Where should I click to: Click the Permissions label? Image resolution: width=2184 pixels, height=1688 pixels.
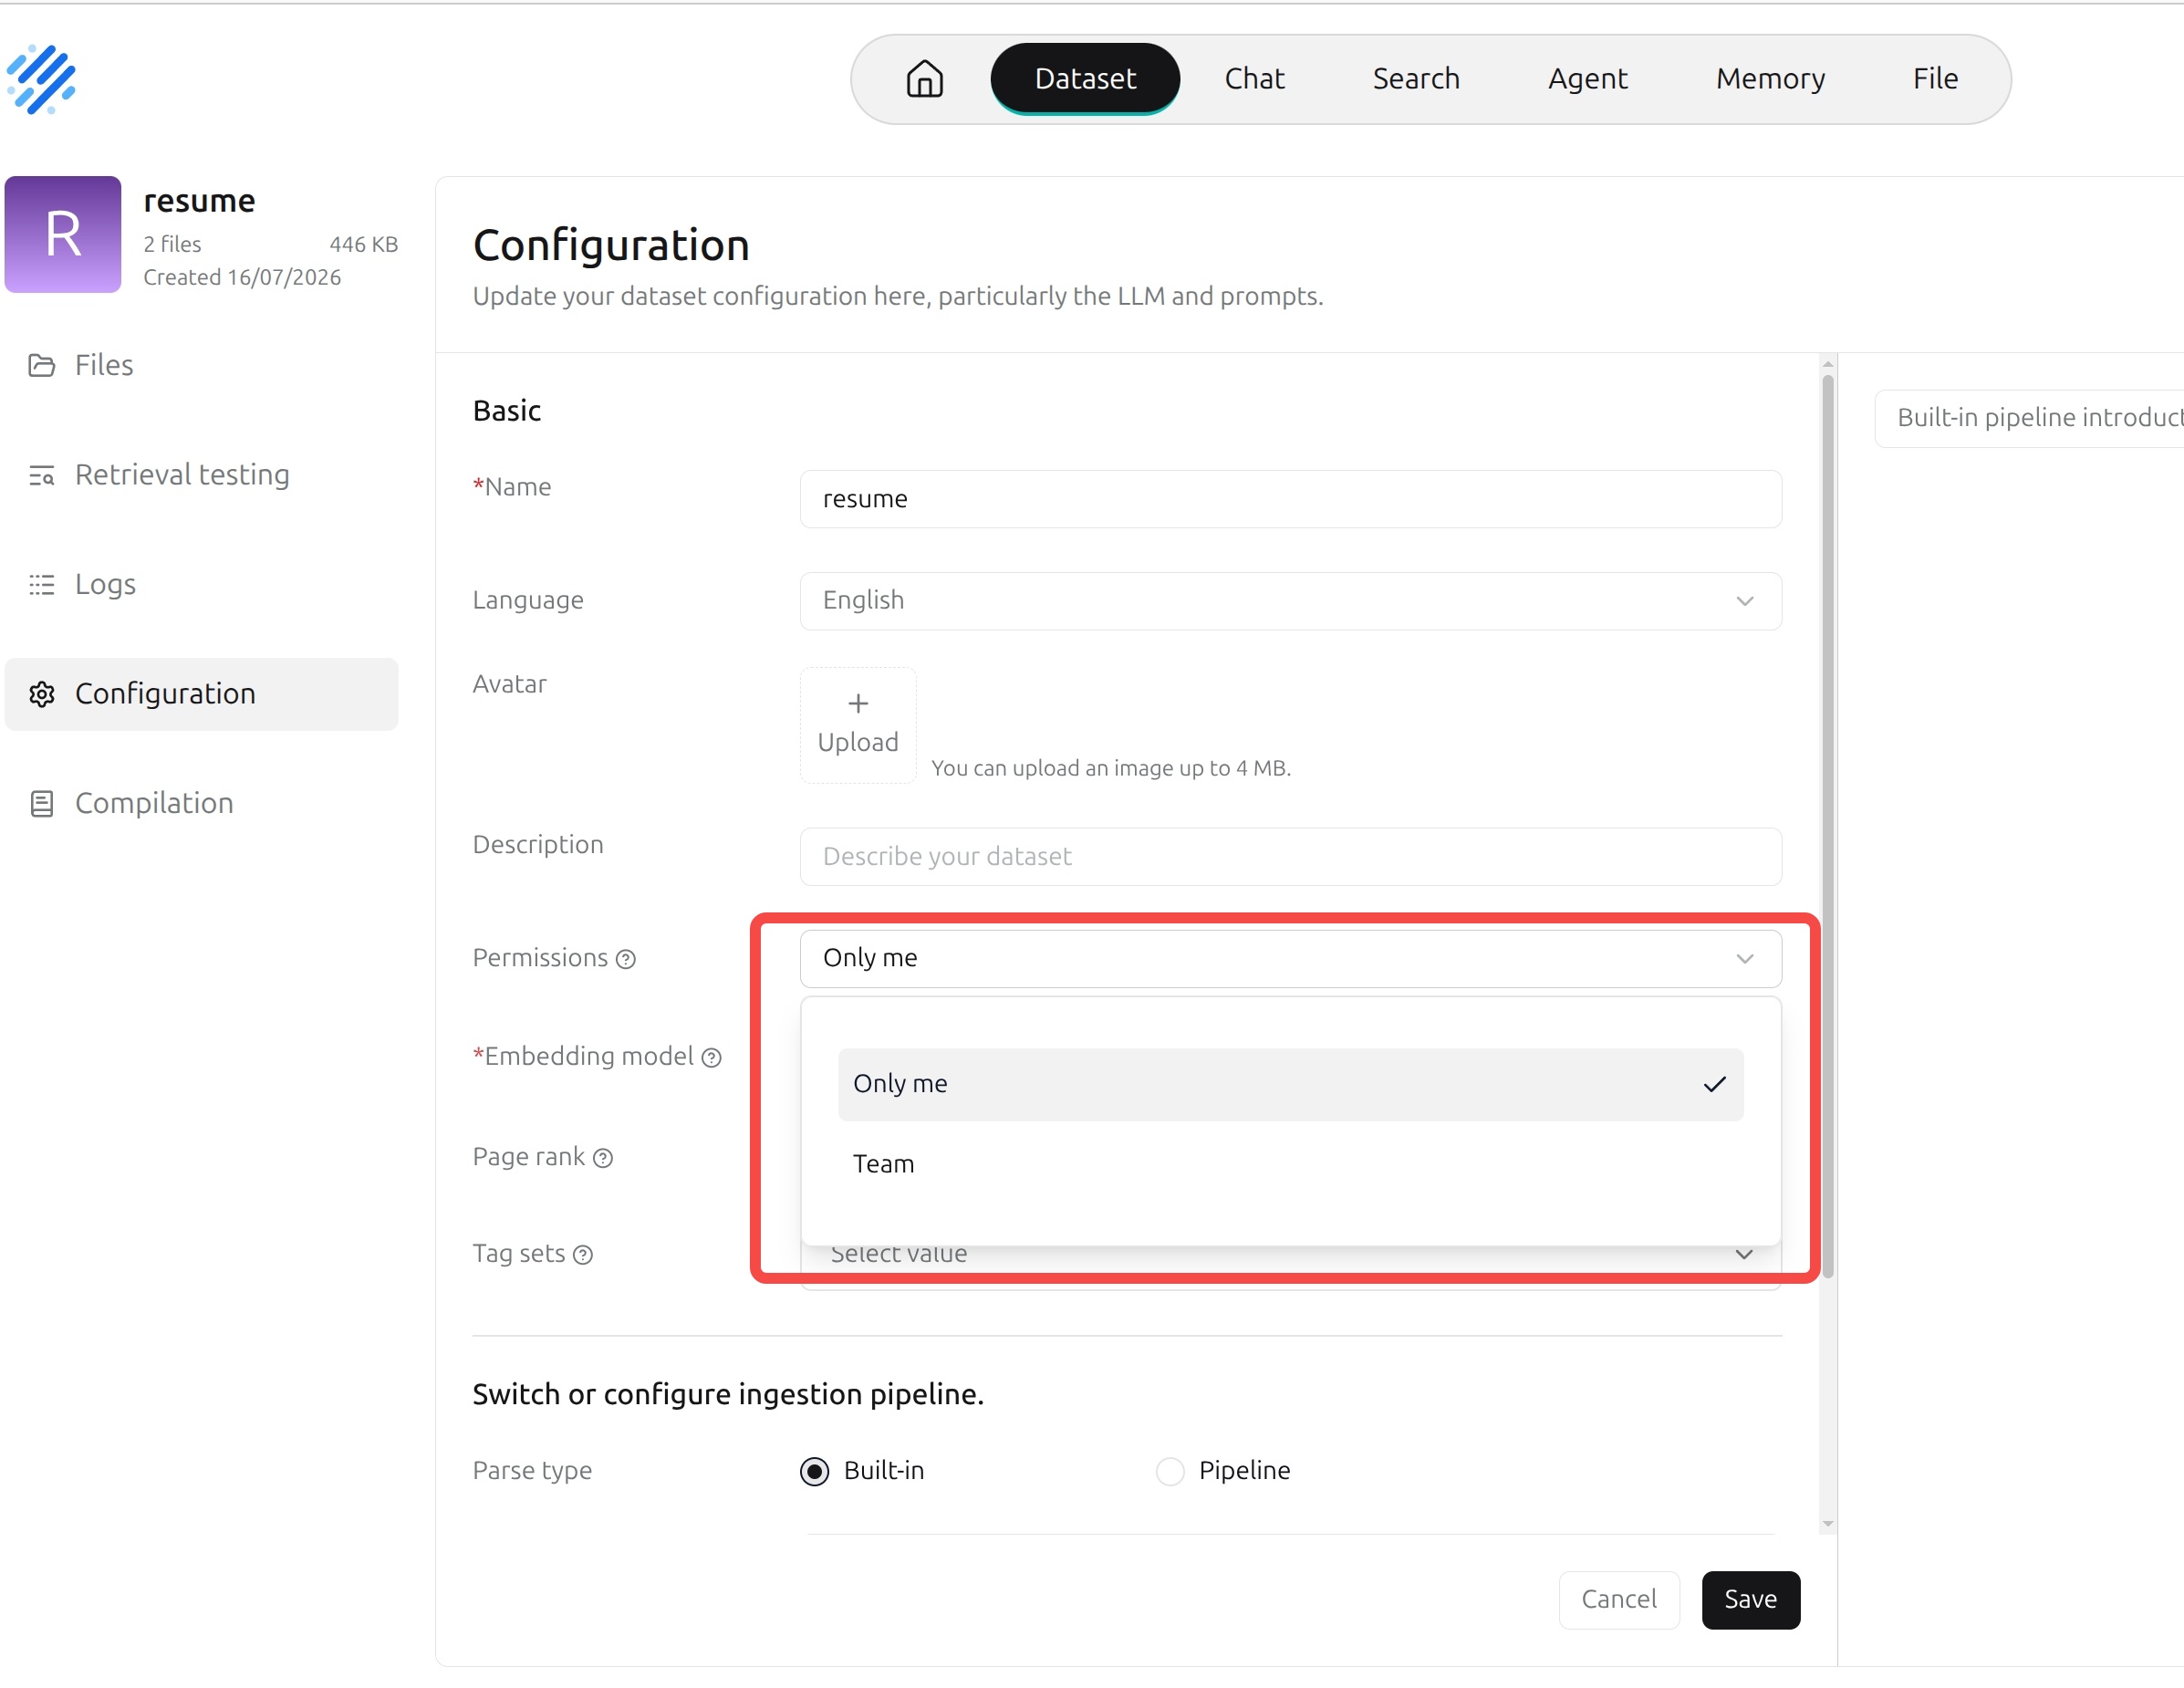click(540, 958)
